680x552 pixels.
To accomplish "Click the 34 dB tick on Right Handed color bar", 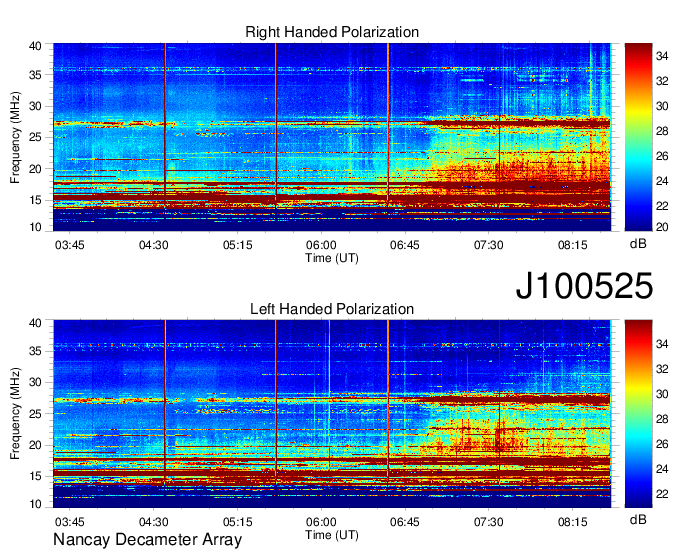I will pyautogui.click(x=662, y=56).
